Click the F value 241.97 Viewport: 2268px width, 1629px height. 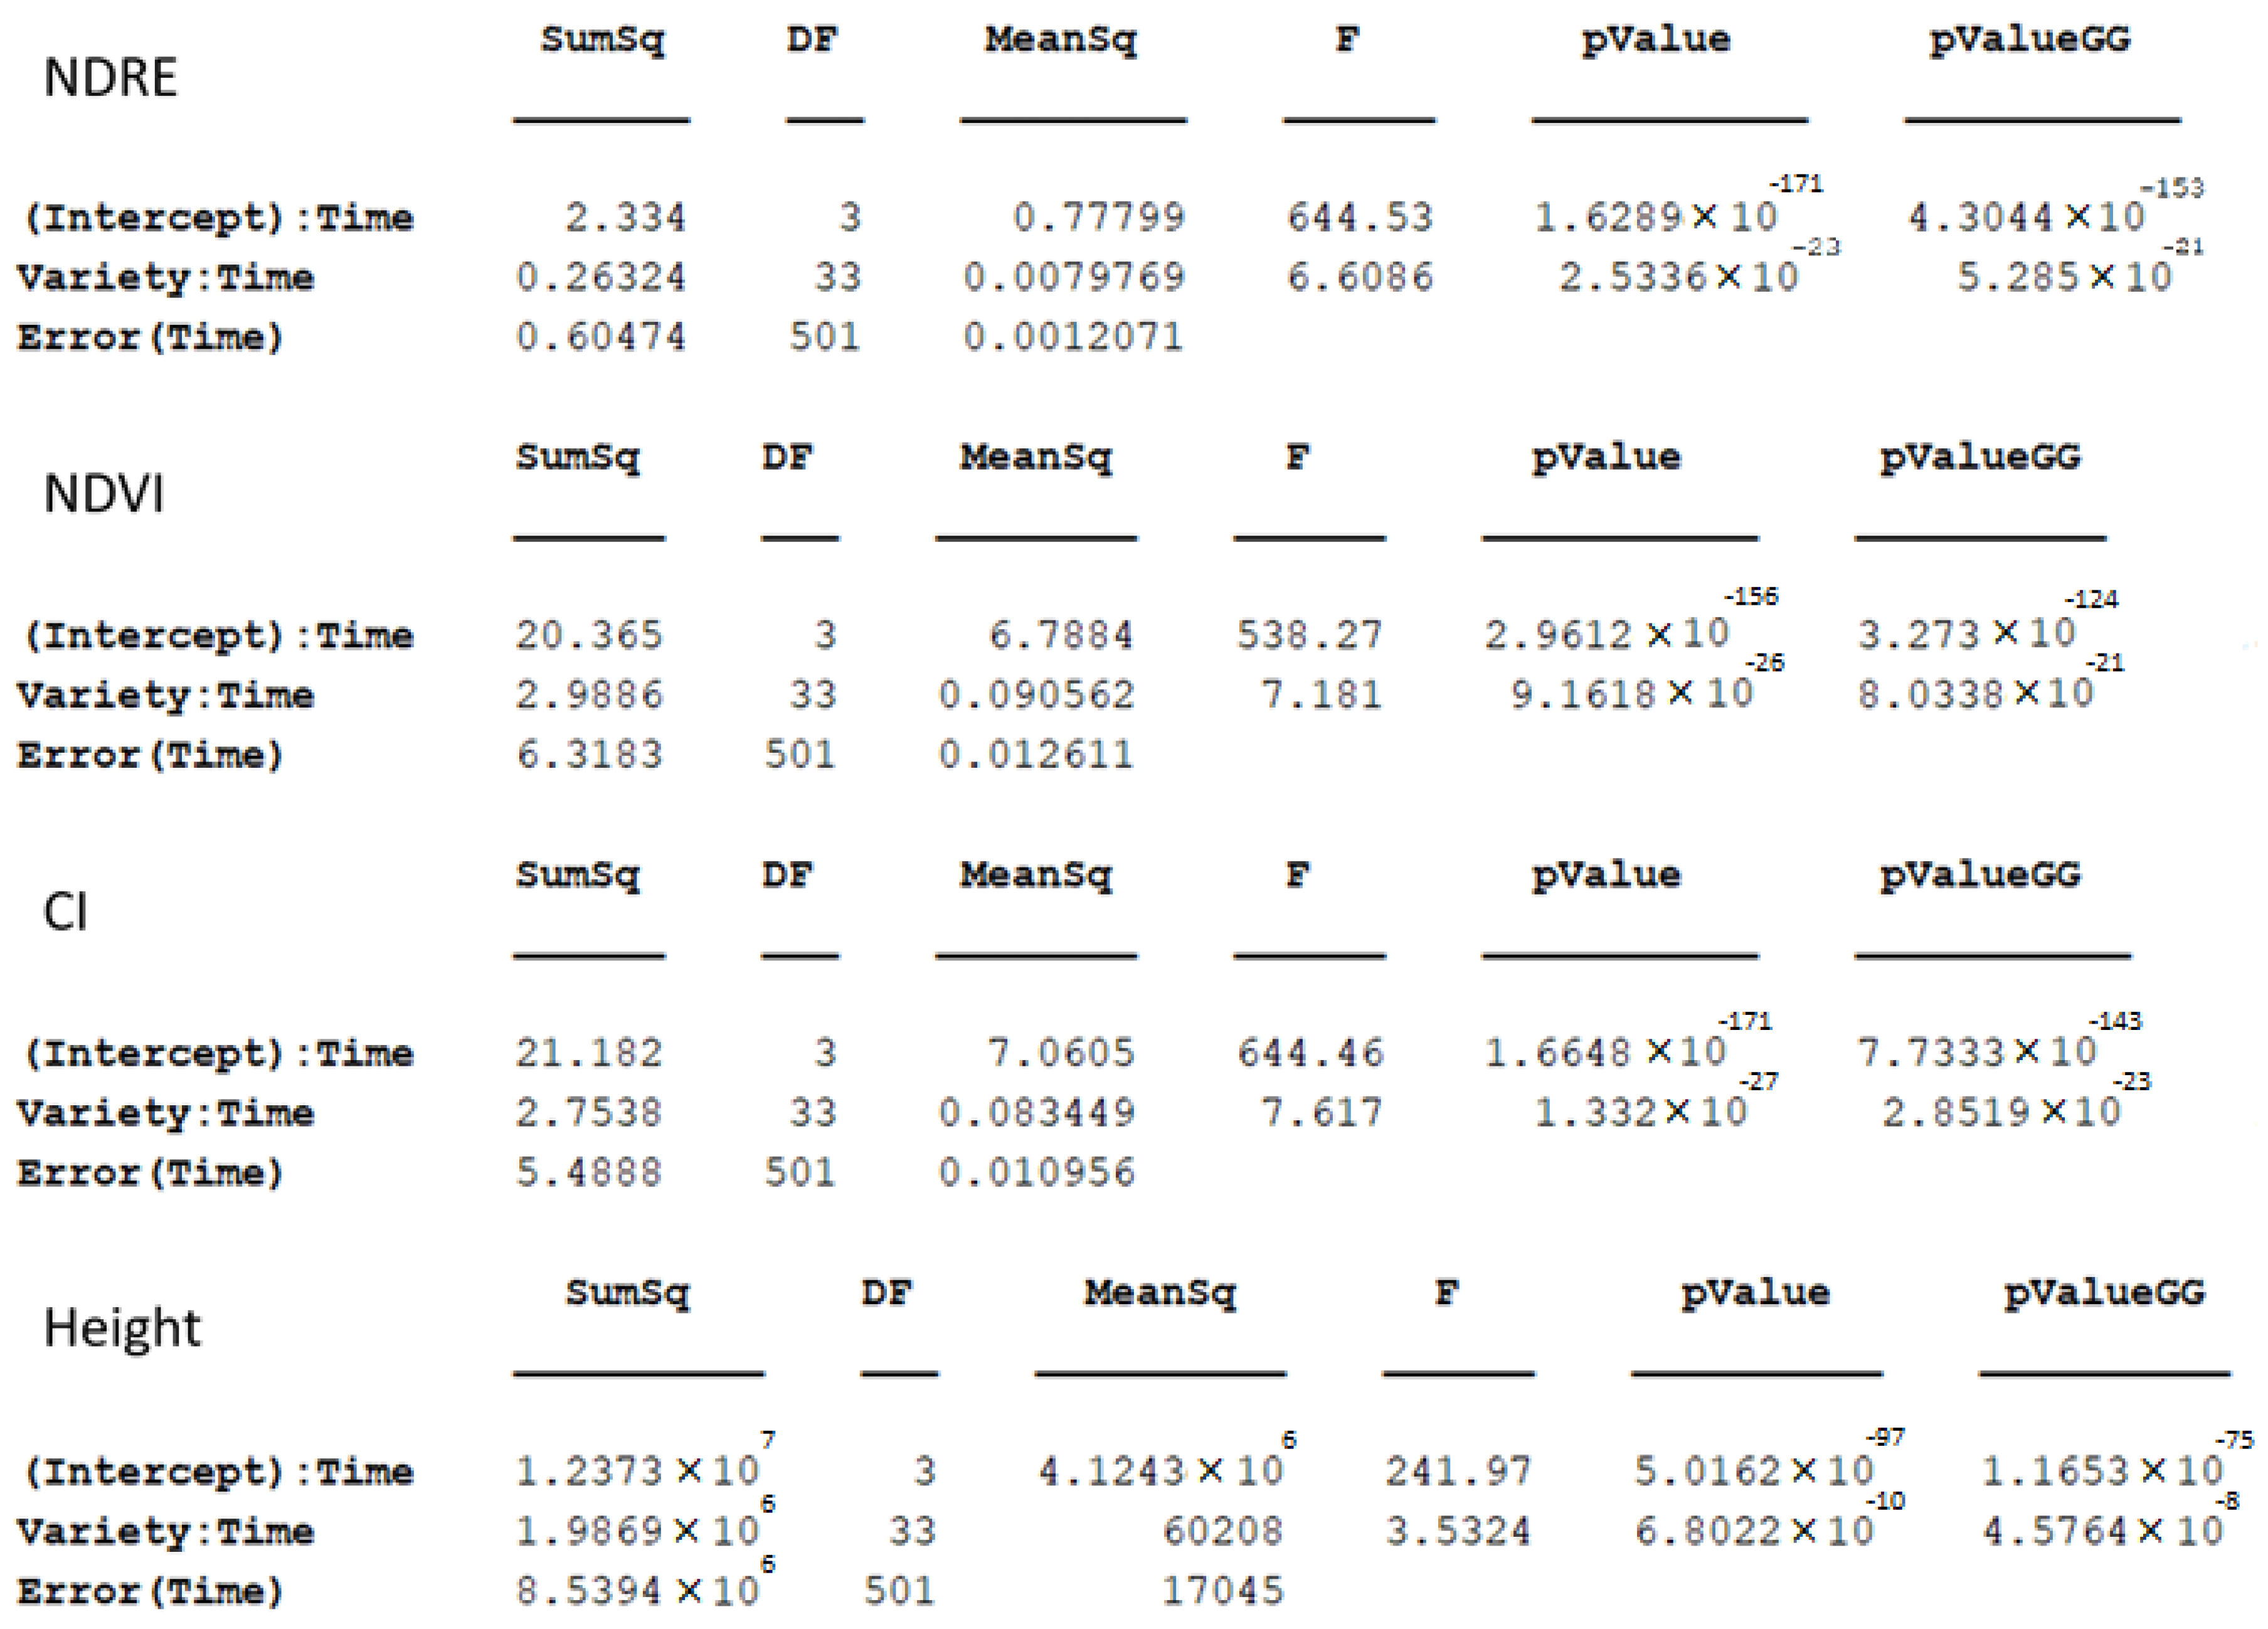coord(1458,1471)
